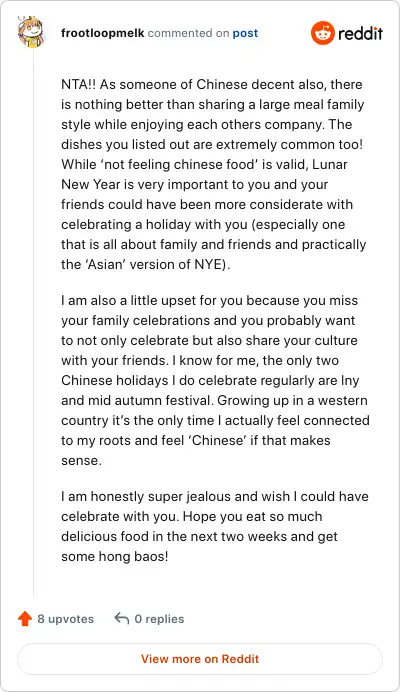Image resolution: width=400 pixels, height=692 pixels.
Task: Click the Reddit Snoo logo icon
Action: point(323,33)
